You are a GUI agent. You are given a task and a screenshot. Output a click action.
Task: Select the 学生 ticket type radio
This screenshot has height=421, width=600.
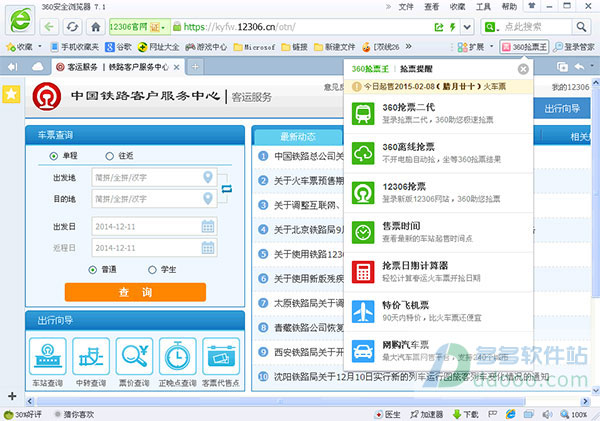[x=152, y=270]
